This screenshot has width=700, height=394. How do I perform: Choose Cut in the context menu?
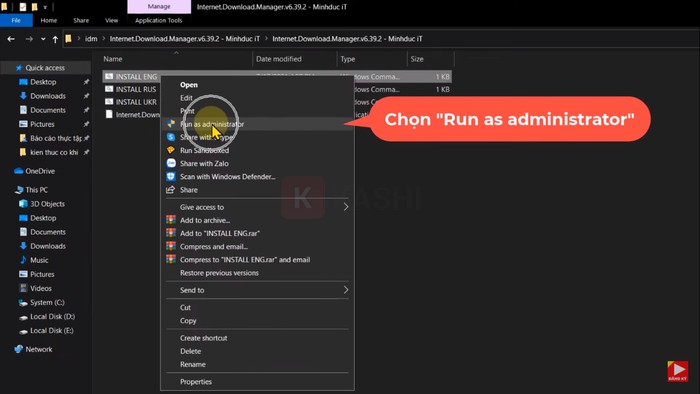tap(185, 307)
